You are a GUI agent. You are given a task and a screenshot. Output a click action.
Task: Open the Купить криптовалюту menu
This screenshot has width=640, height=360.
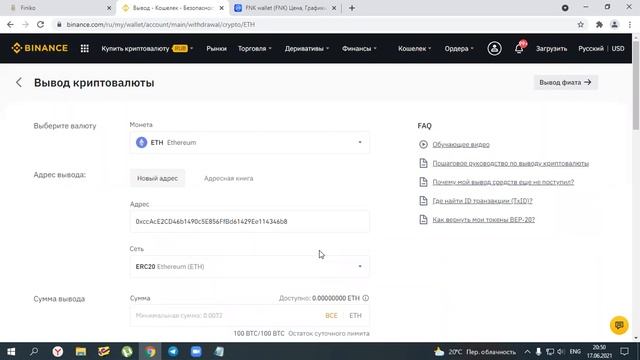click(x=147, y=49)
